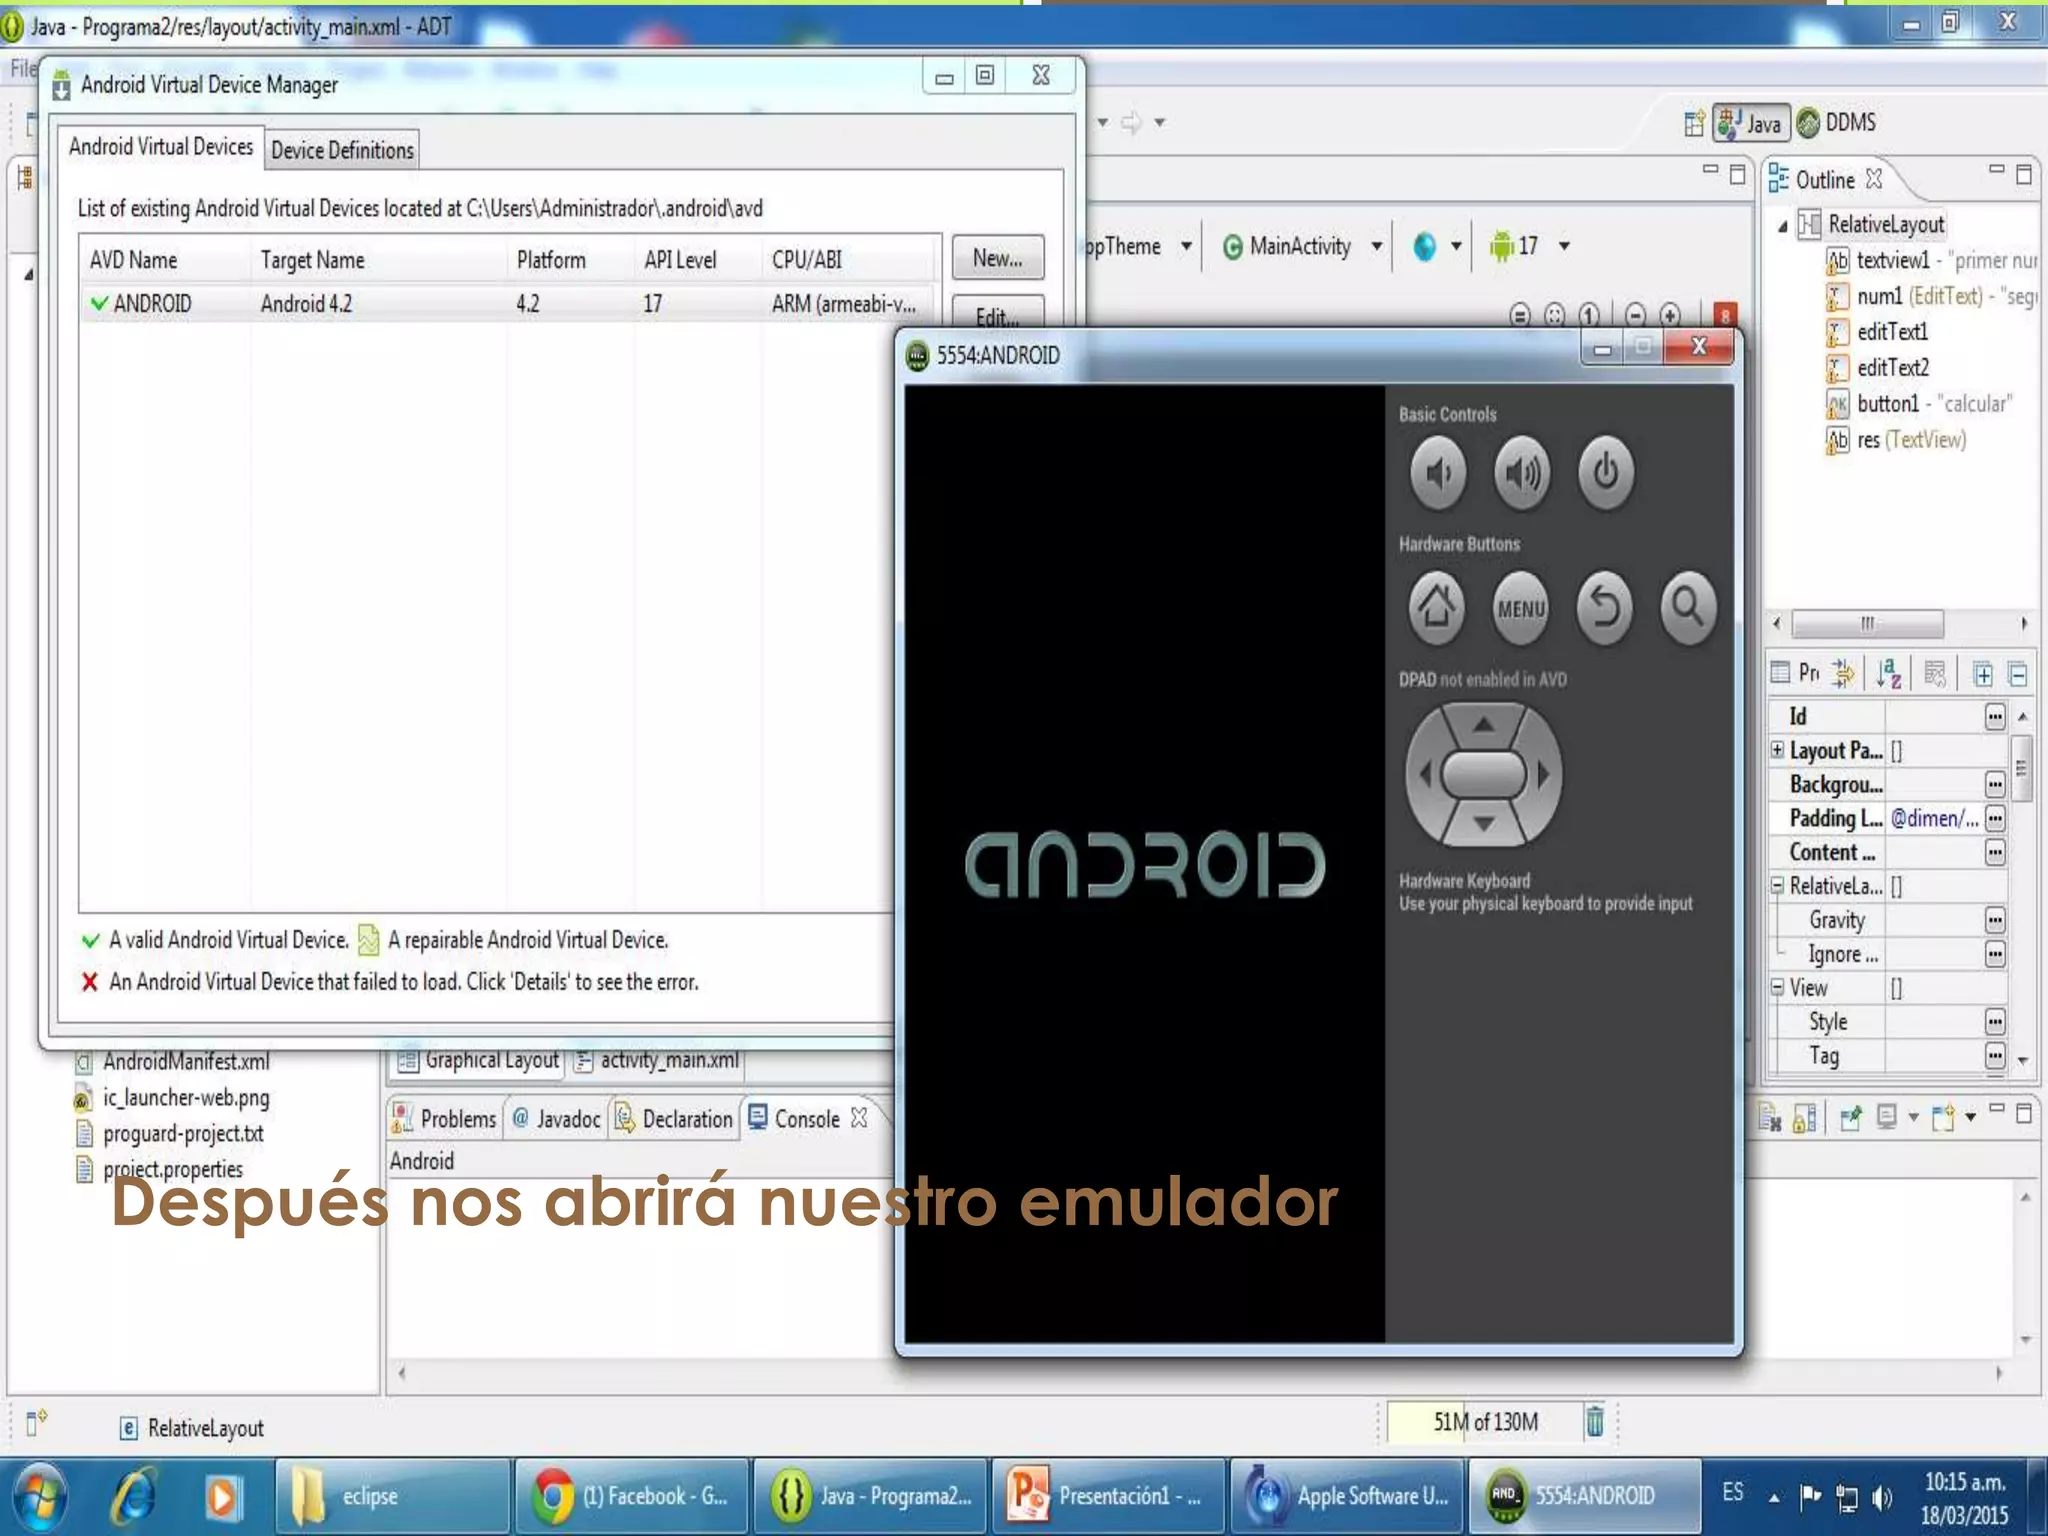Collapse RelativeLayout node in Outline
The image size is (2048, 1536).
(x=1782, y=226)
